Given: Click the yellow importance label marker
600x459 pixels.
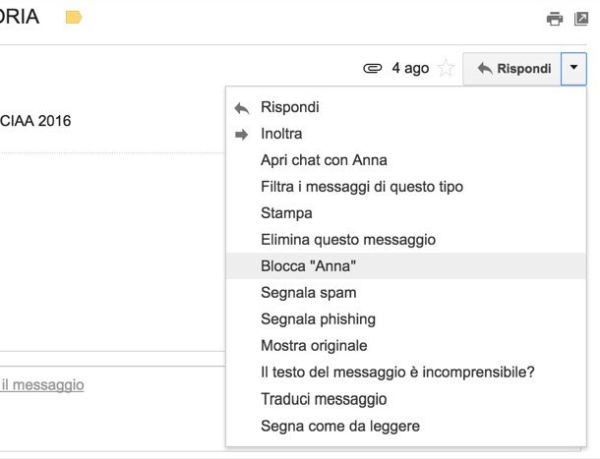Looking at the screenshot, I should click(x=73, y=17).
